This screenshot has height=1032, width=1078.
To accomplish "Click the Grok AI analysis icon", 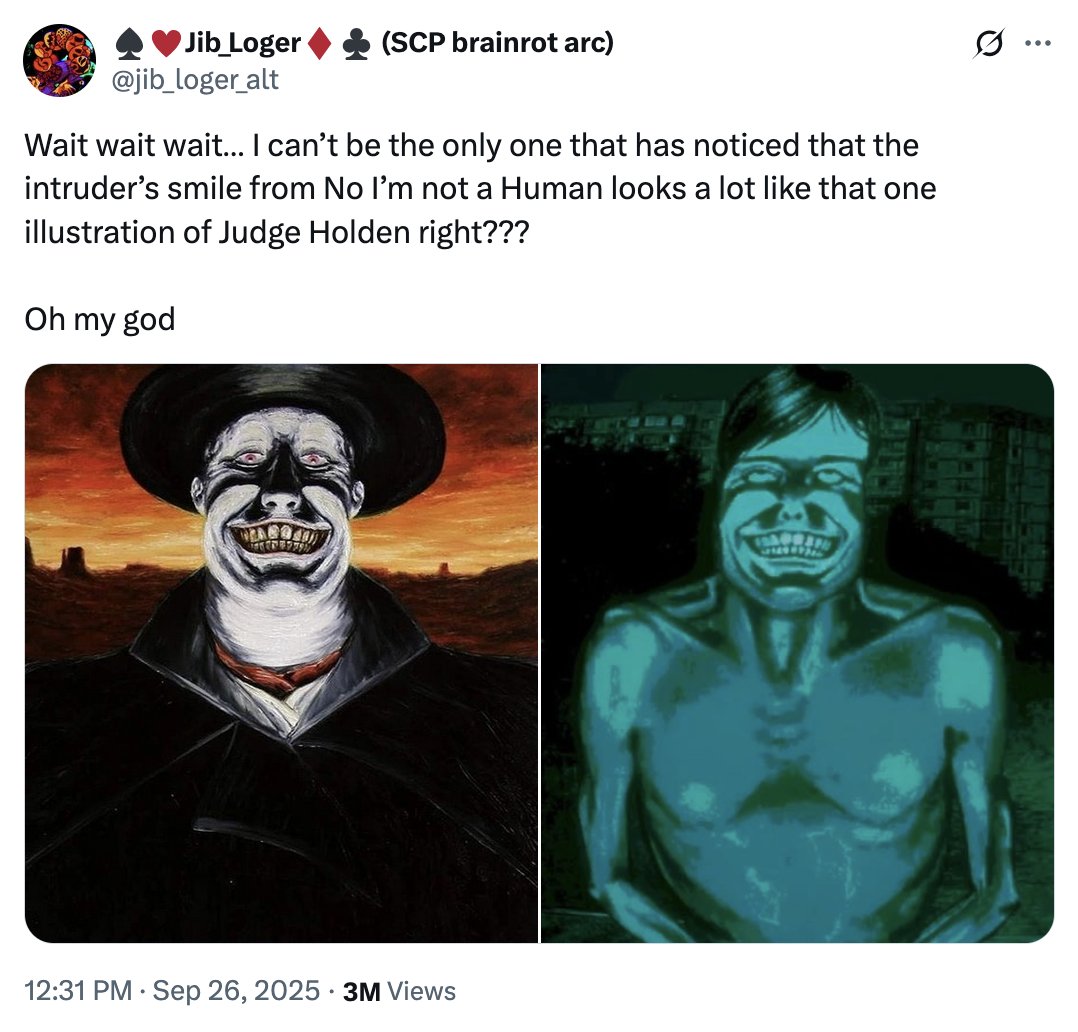I will click(x=989, y=42).
